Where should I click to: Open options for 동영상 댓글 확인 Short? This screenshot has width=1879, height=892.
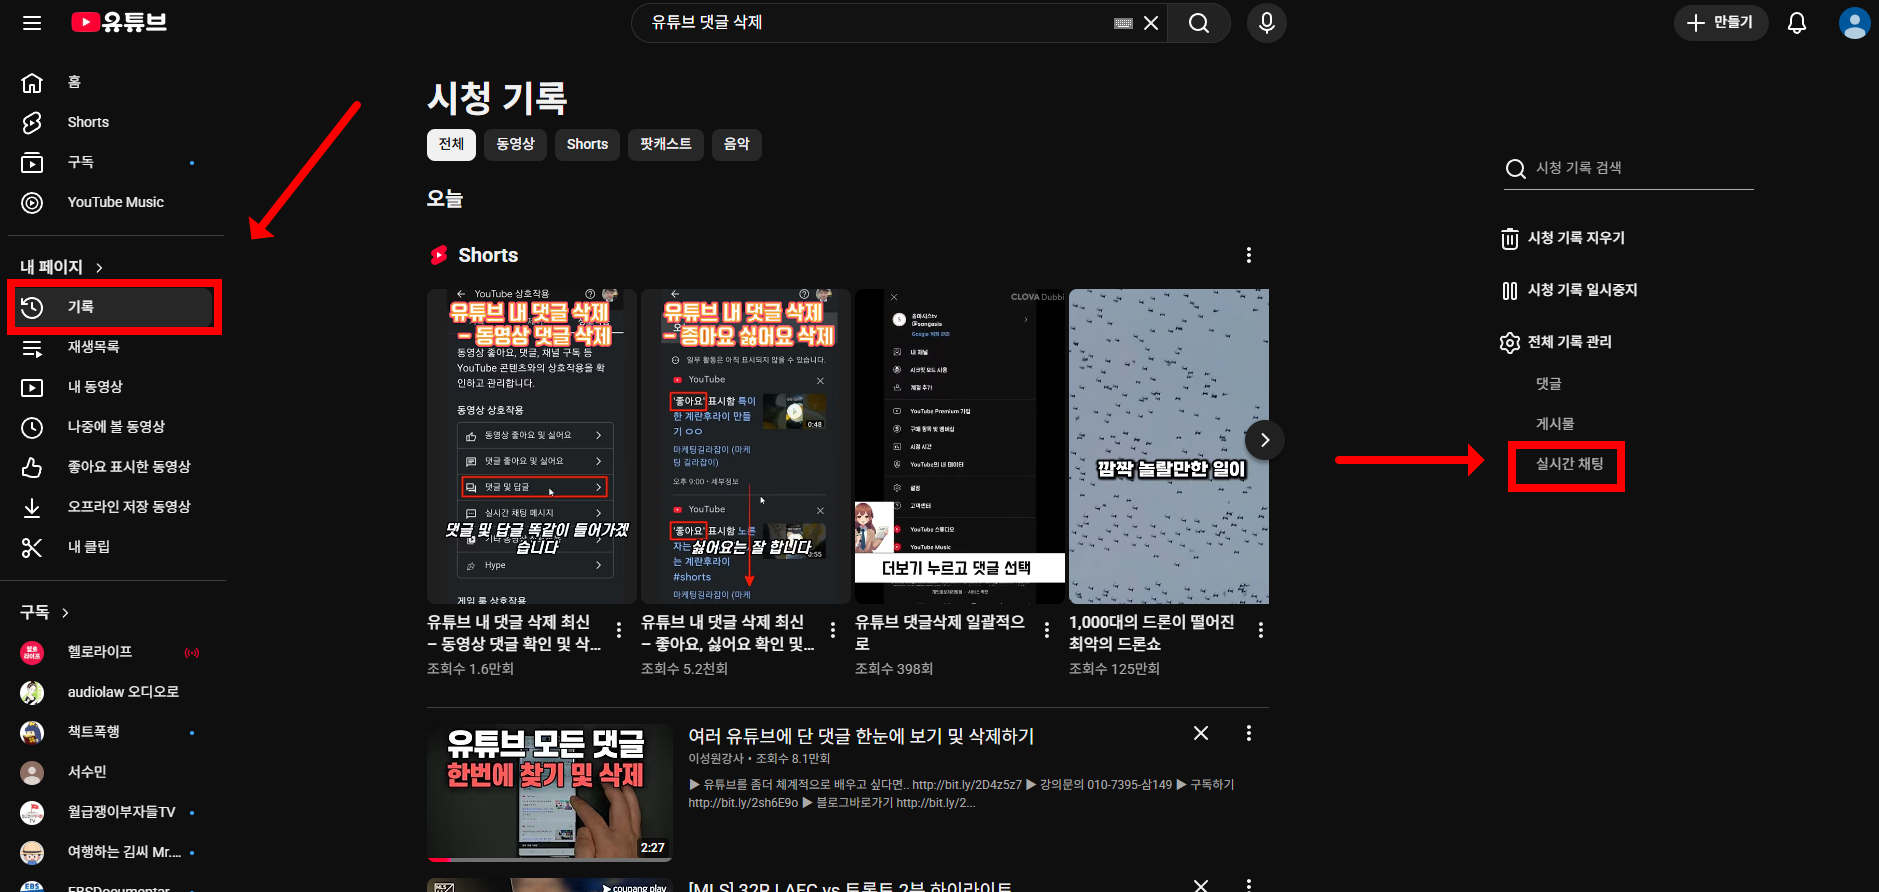619,629
